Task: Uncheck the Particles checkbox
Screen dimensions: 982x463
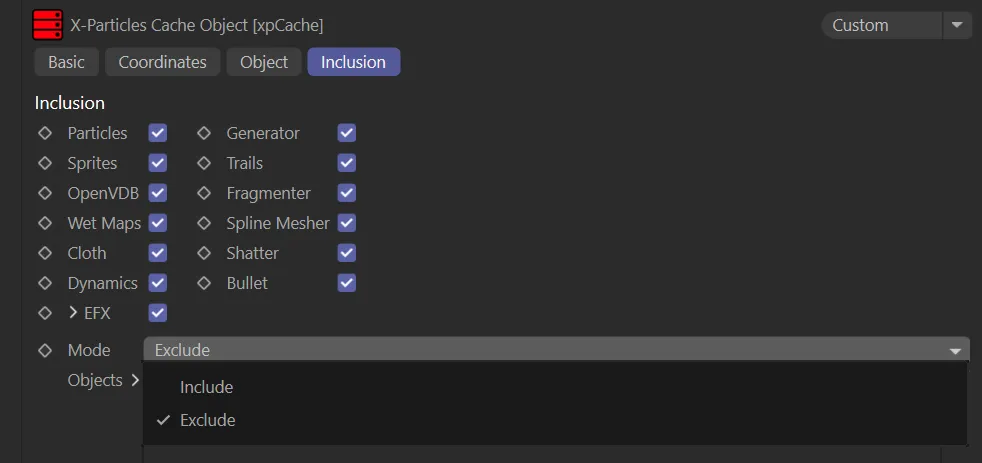Action: point(157,133)
